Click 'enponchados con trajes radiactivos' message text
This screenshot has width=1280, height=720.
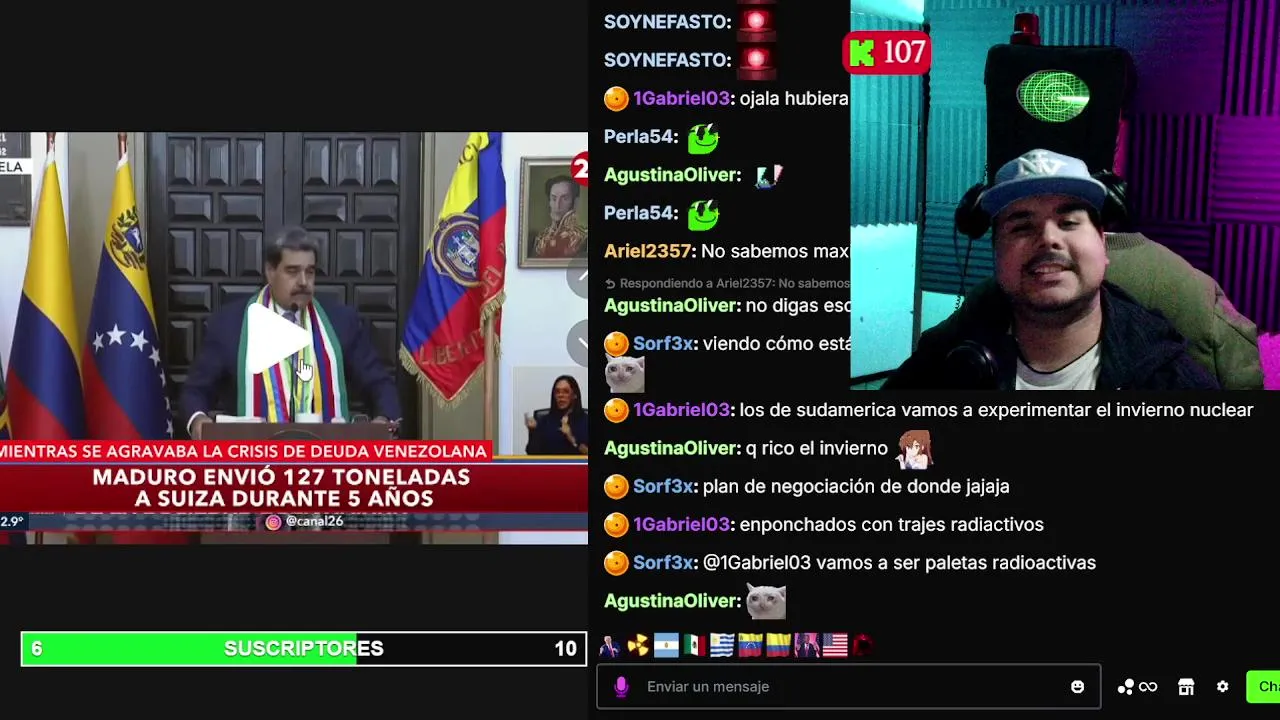[892, 524]
